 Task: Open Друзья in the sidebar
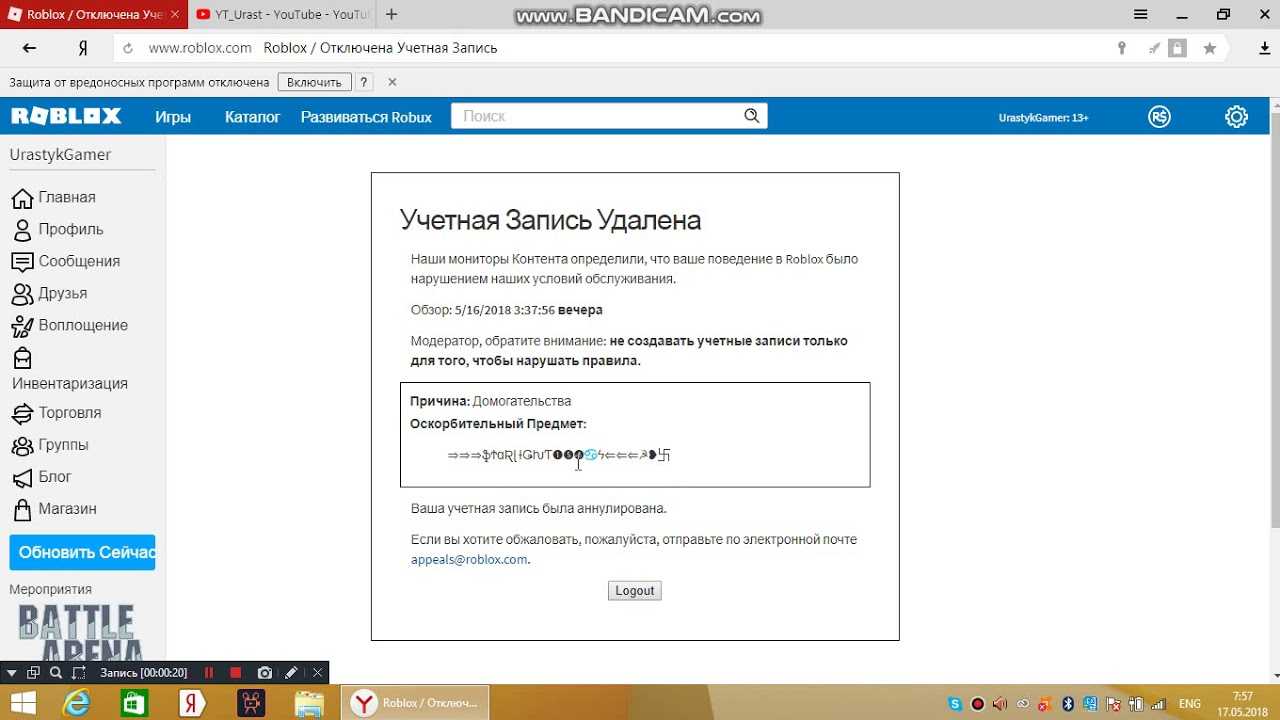click(49, 293)
